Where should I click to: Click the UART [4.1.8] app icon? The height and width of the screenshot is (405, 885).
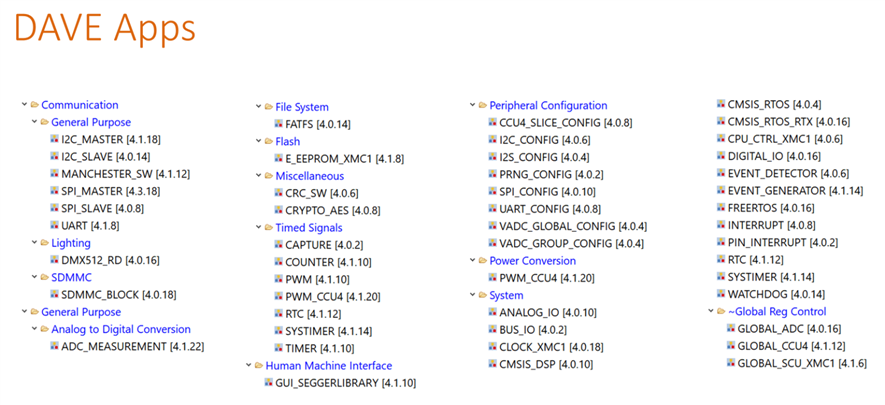[x=54, y=226]
